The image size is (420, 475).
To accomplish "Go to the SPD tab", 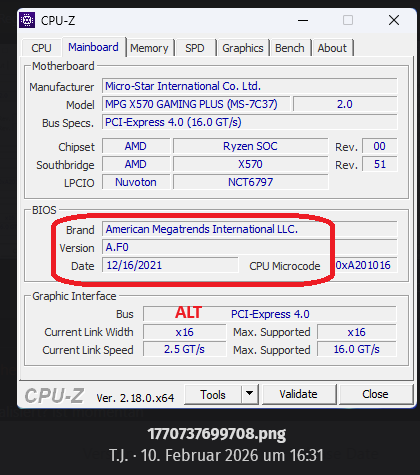I will [x=195, y=48].
